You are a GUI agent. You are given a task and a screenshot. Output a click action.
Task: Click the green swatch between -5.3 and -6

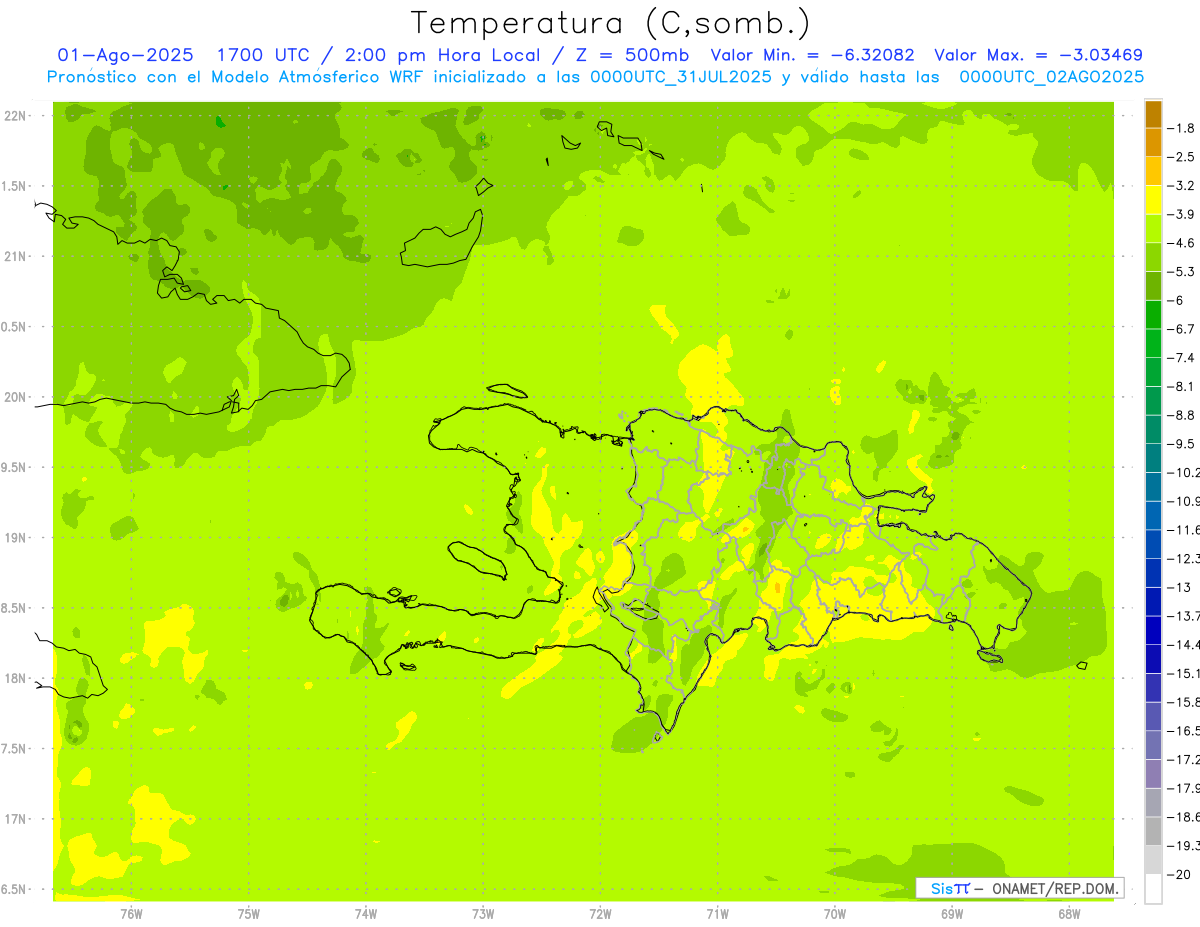click(x=1153, y=286)
